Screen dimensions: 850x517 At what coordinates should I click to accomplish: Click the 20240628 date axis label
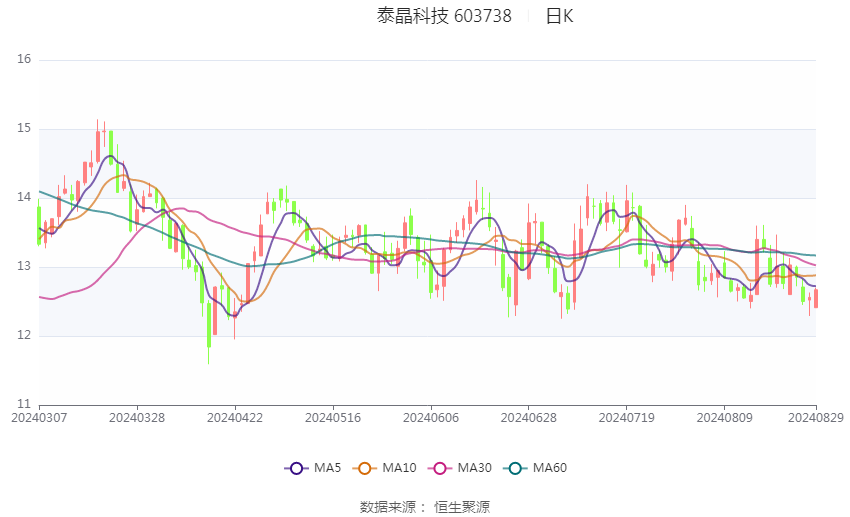(529, 418)
